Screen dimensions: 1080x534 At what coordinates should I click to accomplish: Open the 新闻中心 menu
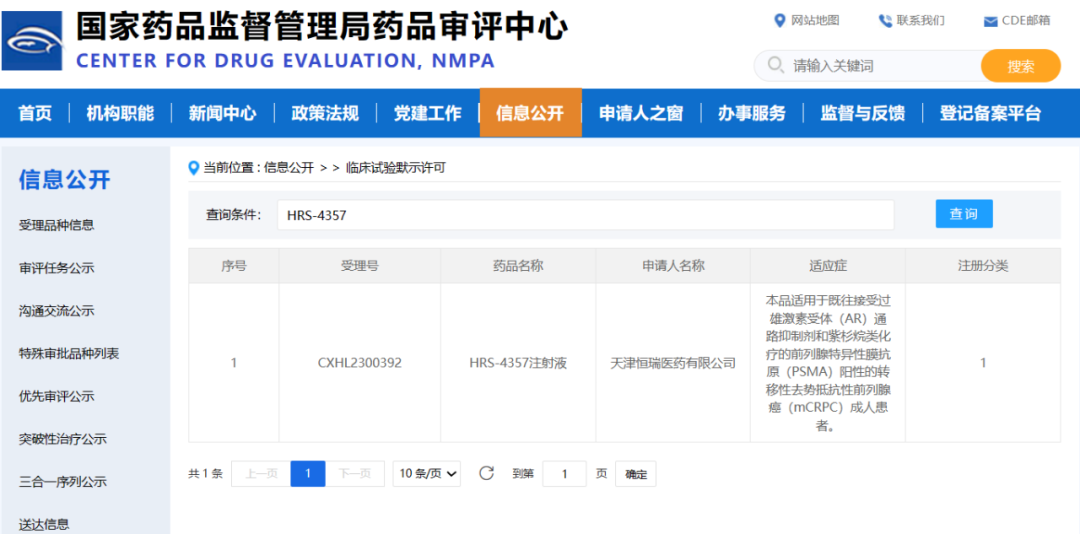[222, 113]
